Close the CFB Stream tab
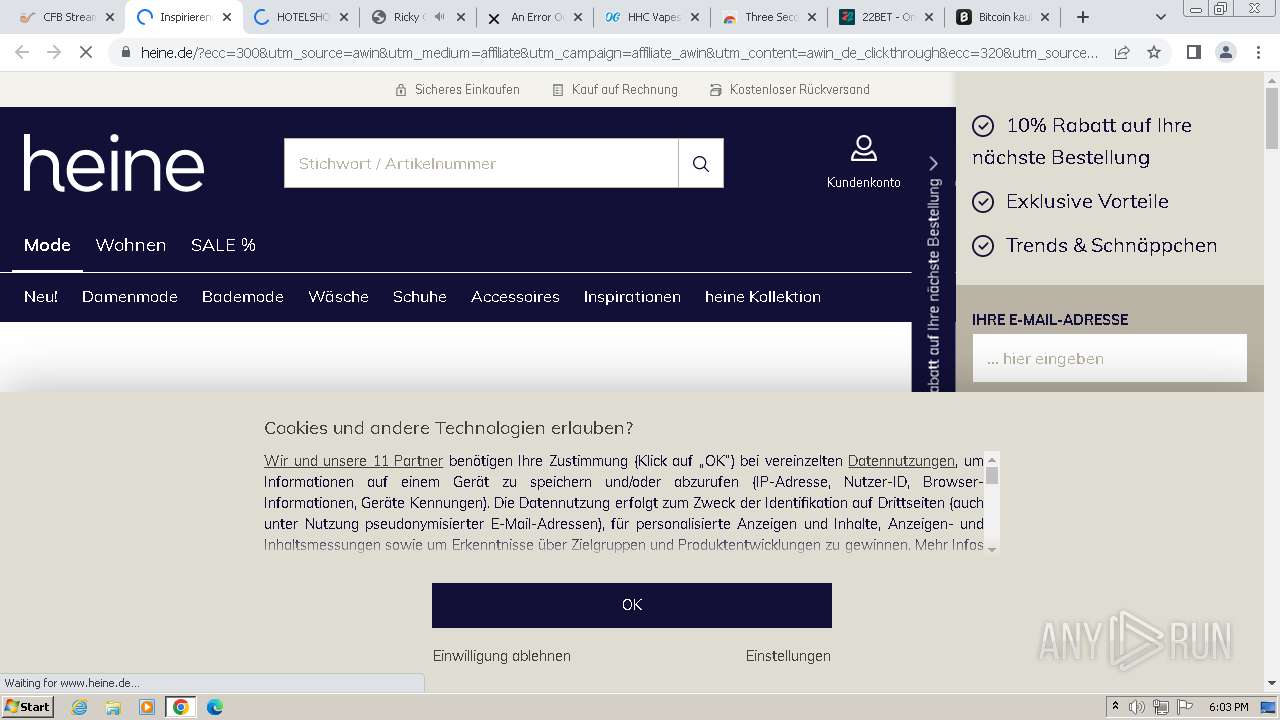 [110, 17]
